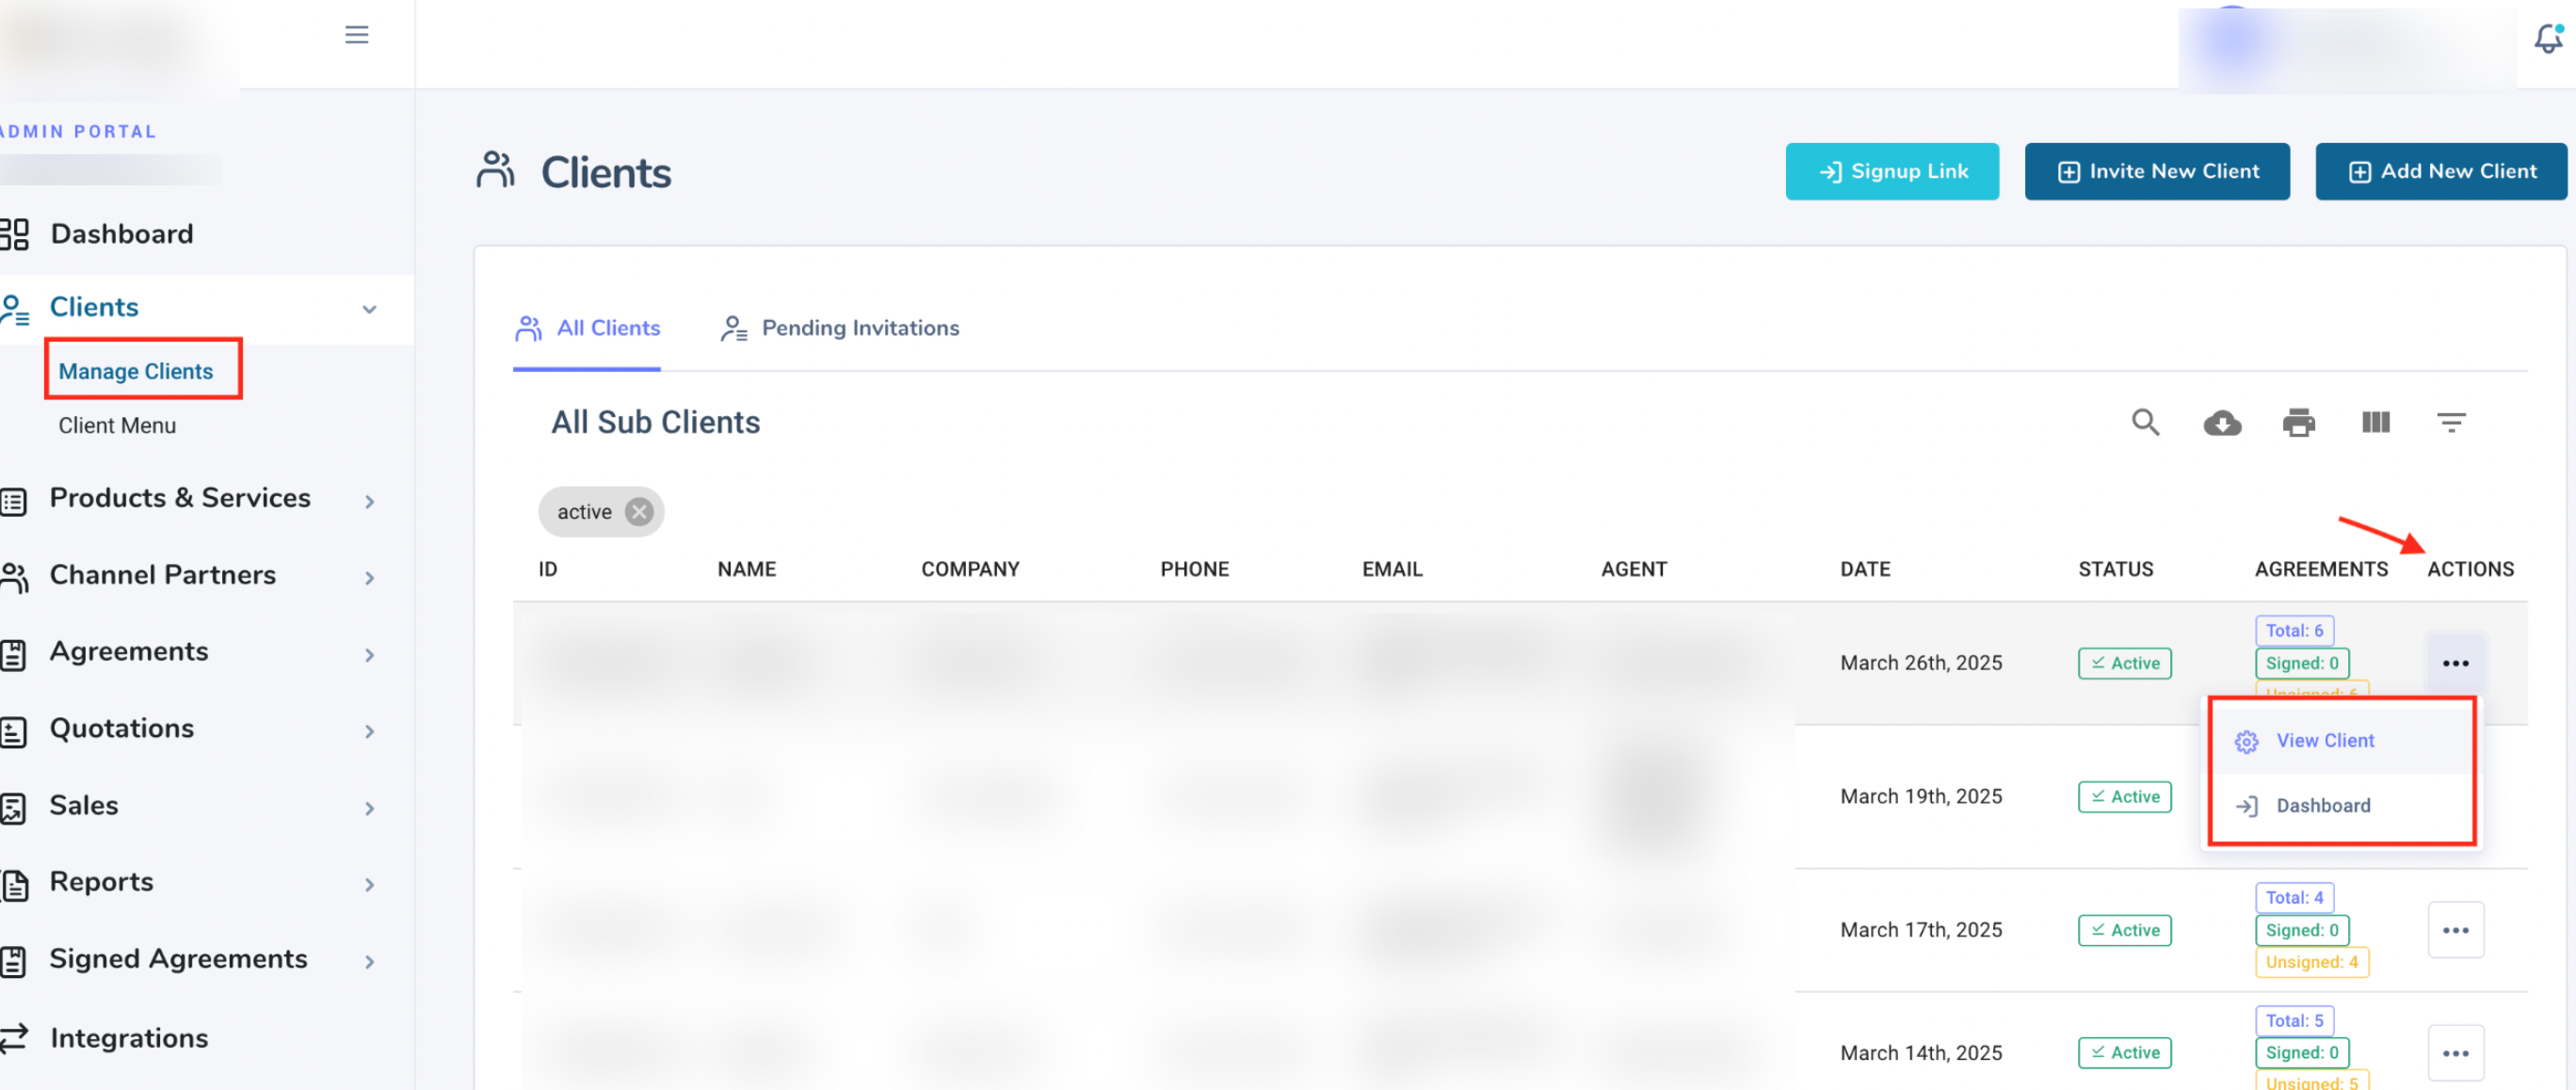Screen dimensions: 2576x1090
Task: Open the three-dot actions menu on first row
Action: (2456, 662)
